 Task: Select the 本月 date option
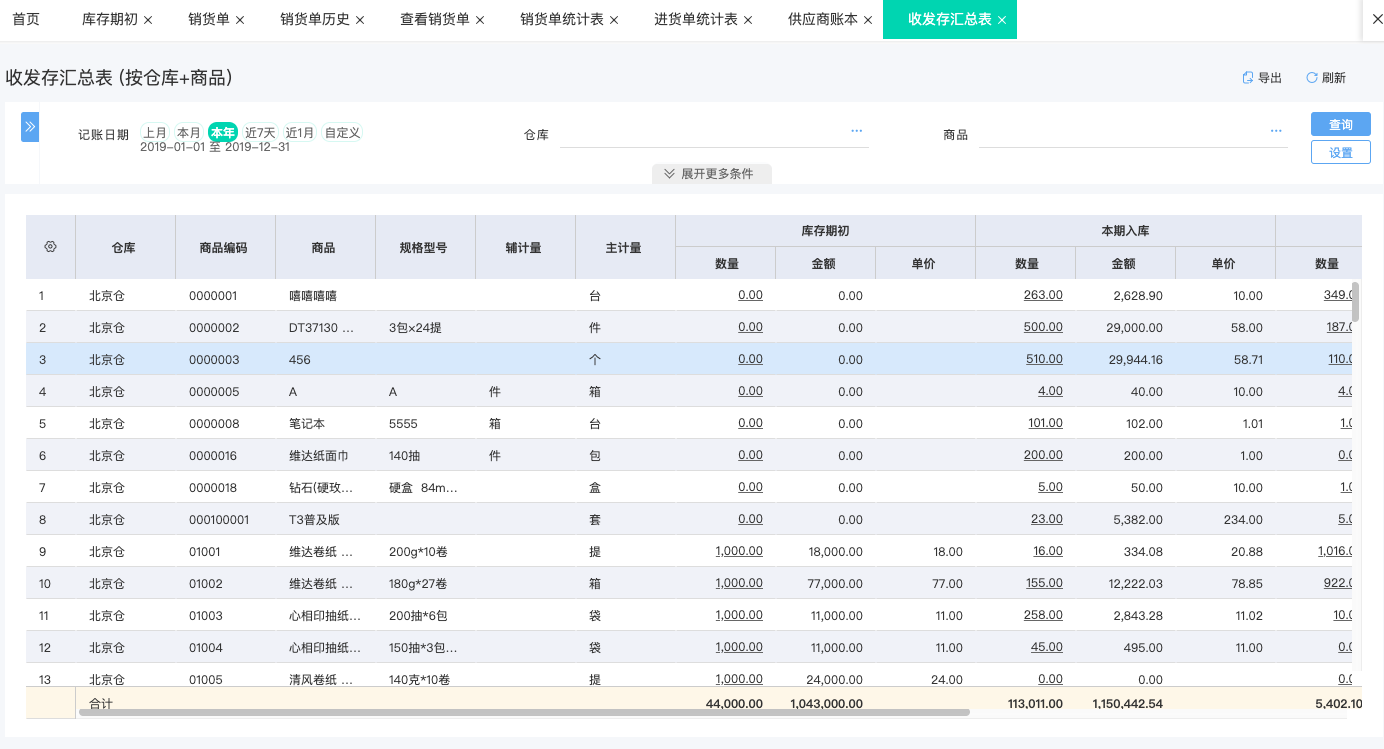(190, 131)
